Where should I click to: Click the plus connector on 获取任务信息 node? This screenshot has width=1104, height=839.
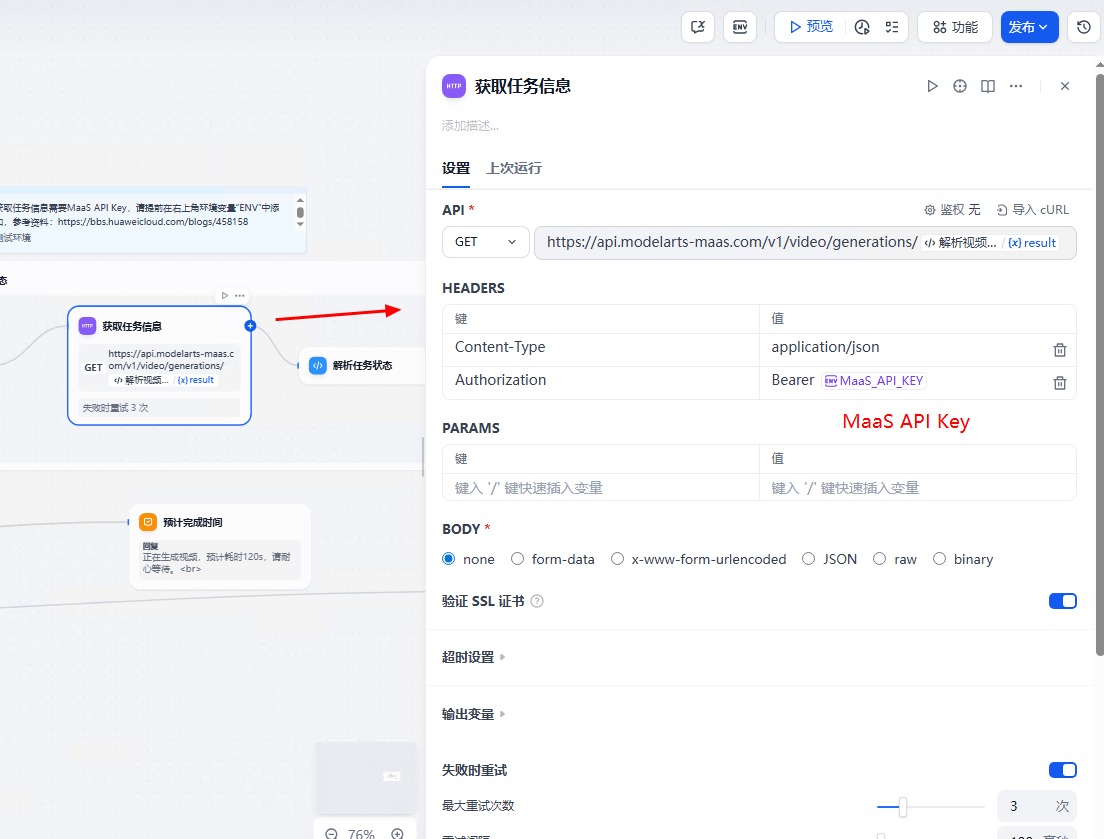coord(250,326)
